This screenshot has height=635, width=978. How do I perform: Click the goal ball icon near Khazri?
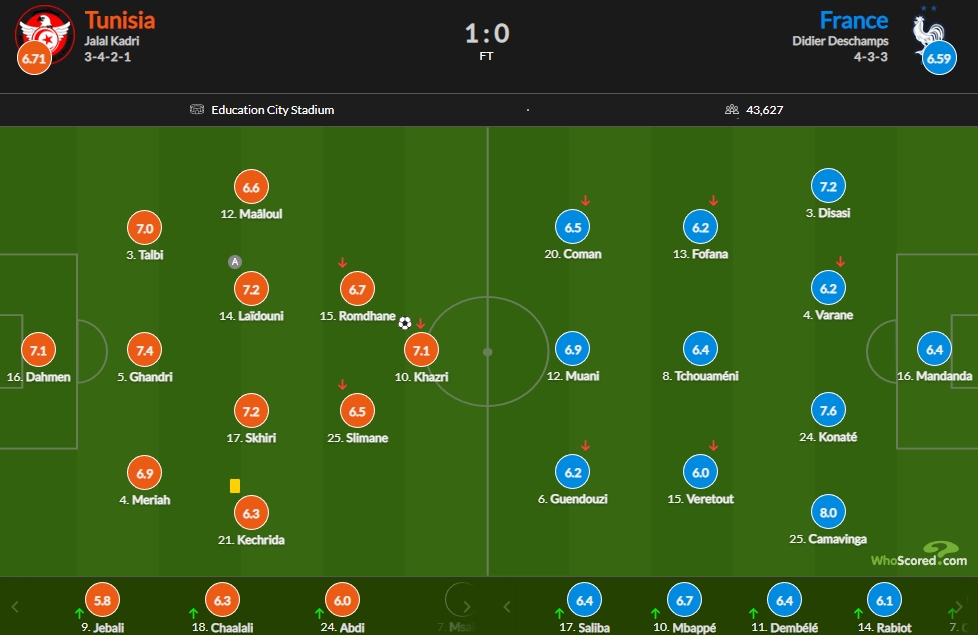[405, 323]
